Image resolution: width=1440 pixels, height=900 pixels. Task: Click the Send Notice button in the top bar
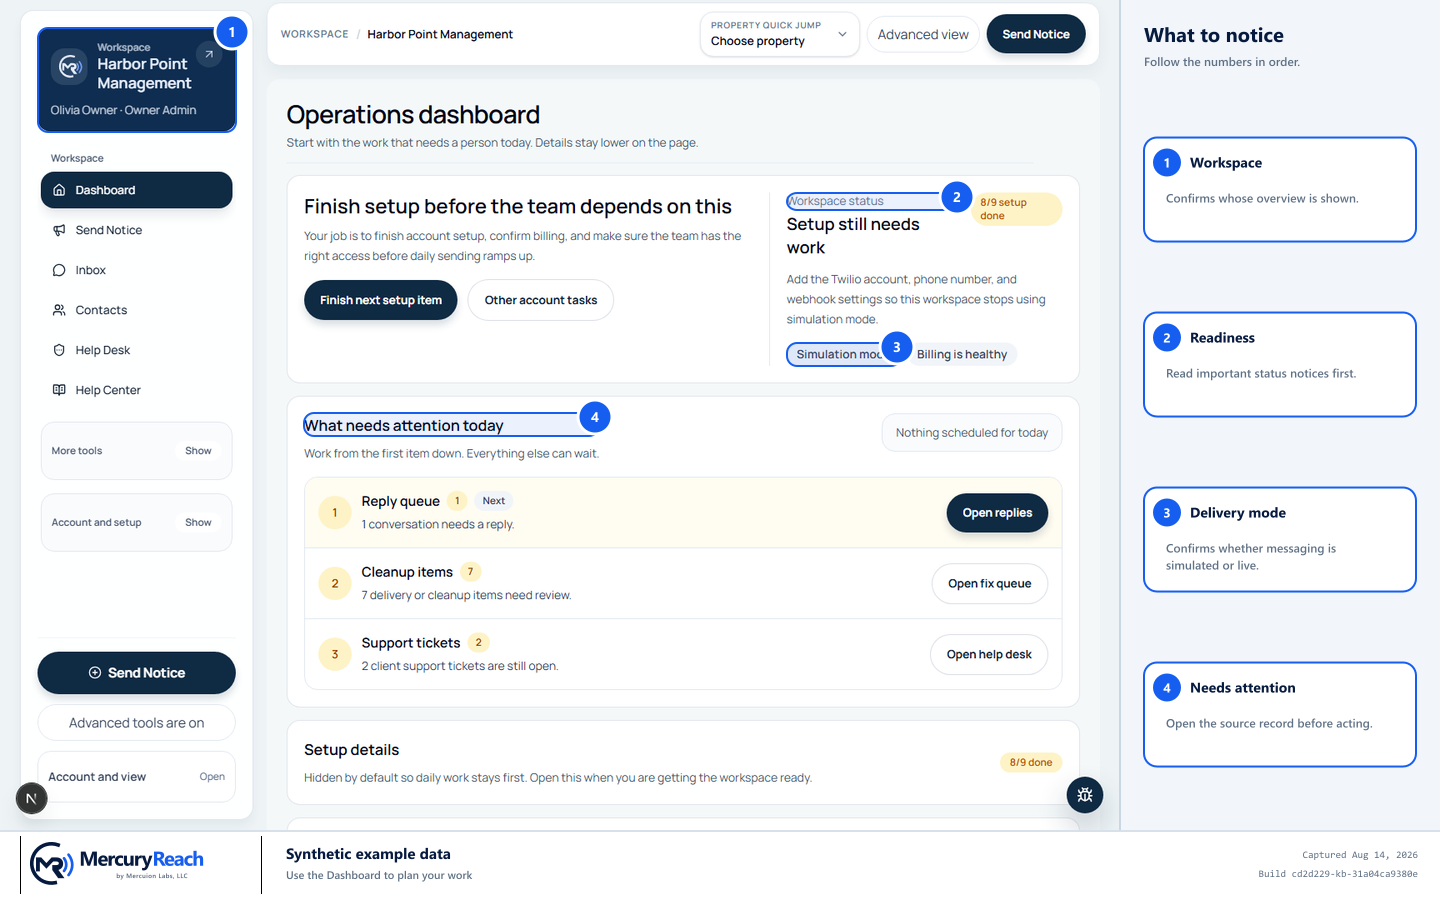click(1036, 34)
